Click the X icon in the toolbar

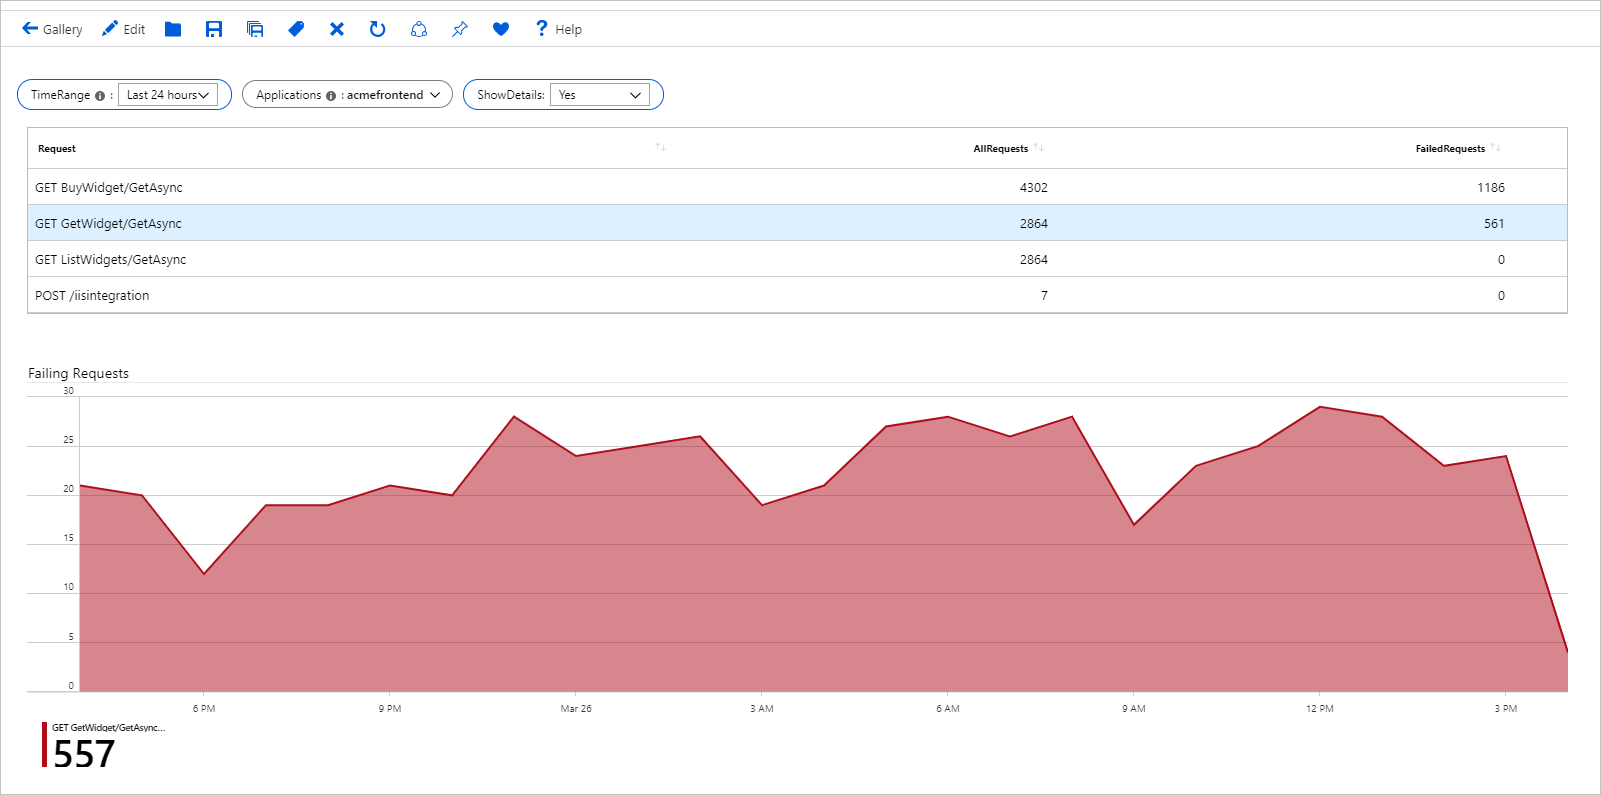(337, 29)
